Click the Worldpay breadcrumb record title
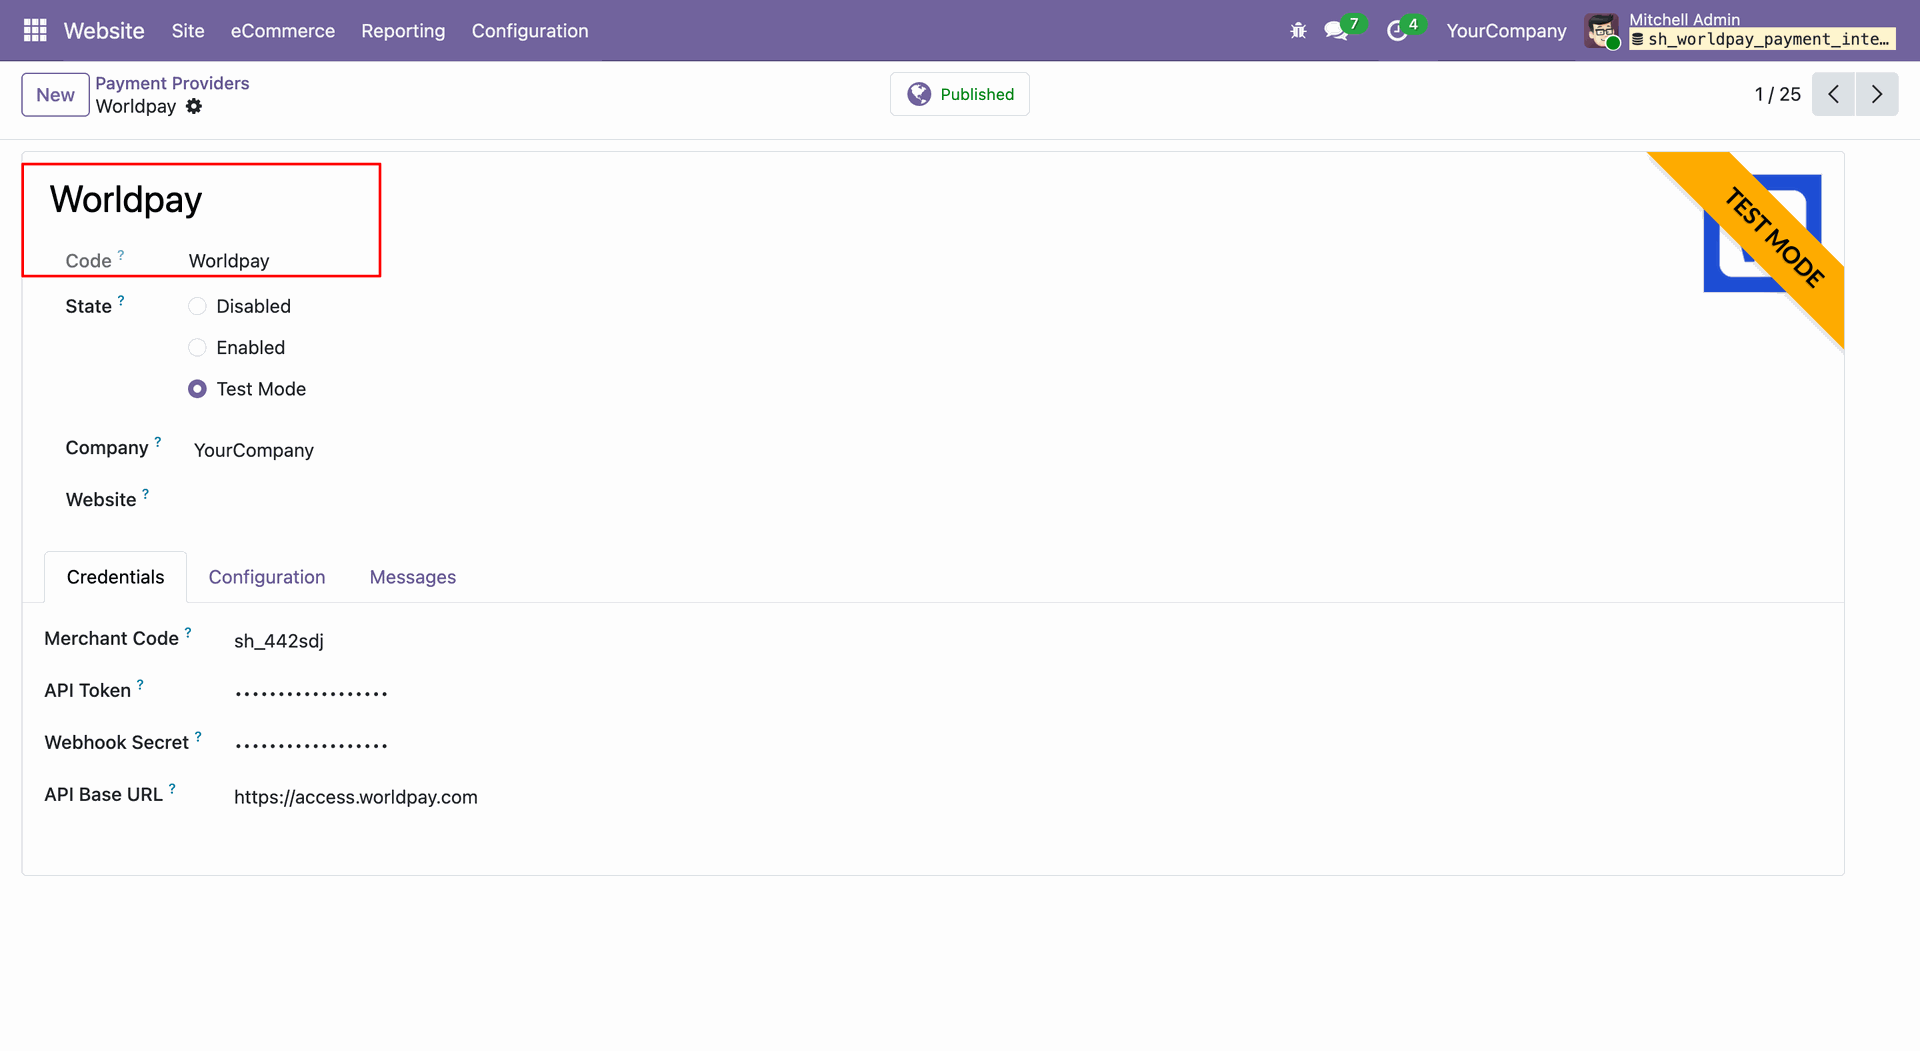1920x1051 pixels. [136, 106]
